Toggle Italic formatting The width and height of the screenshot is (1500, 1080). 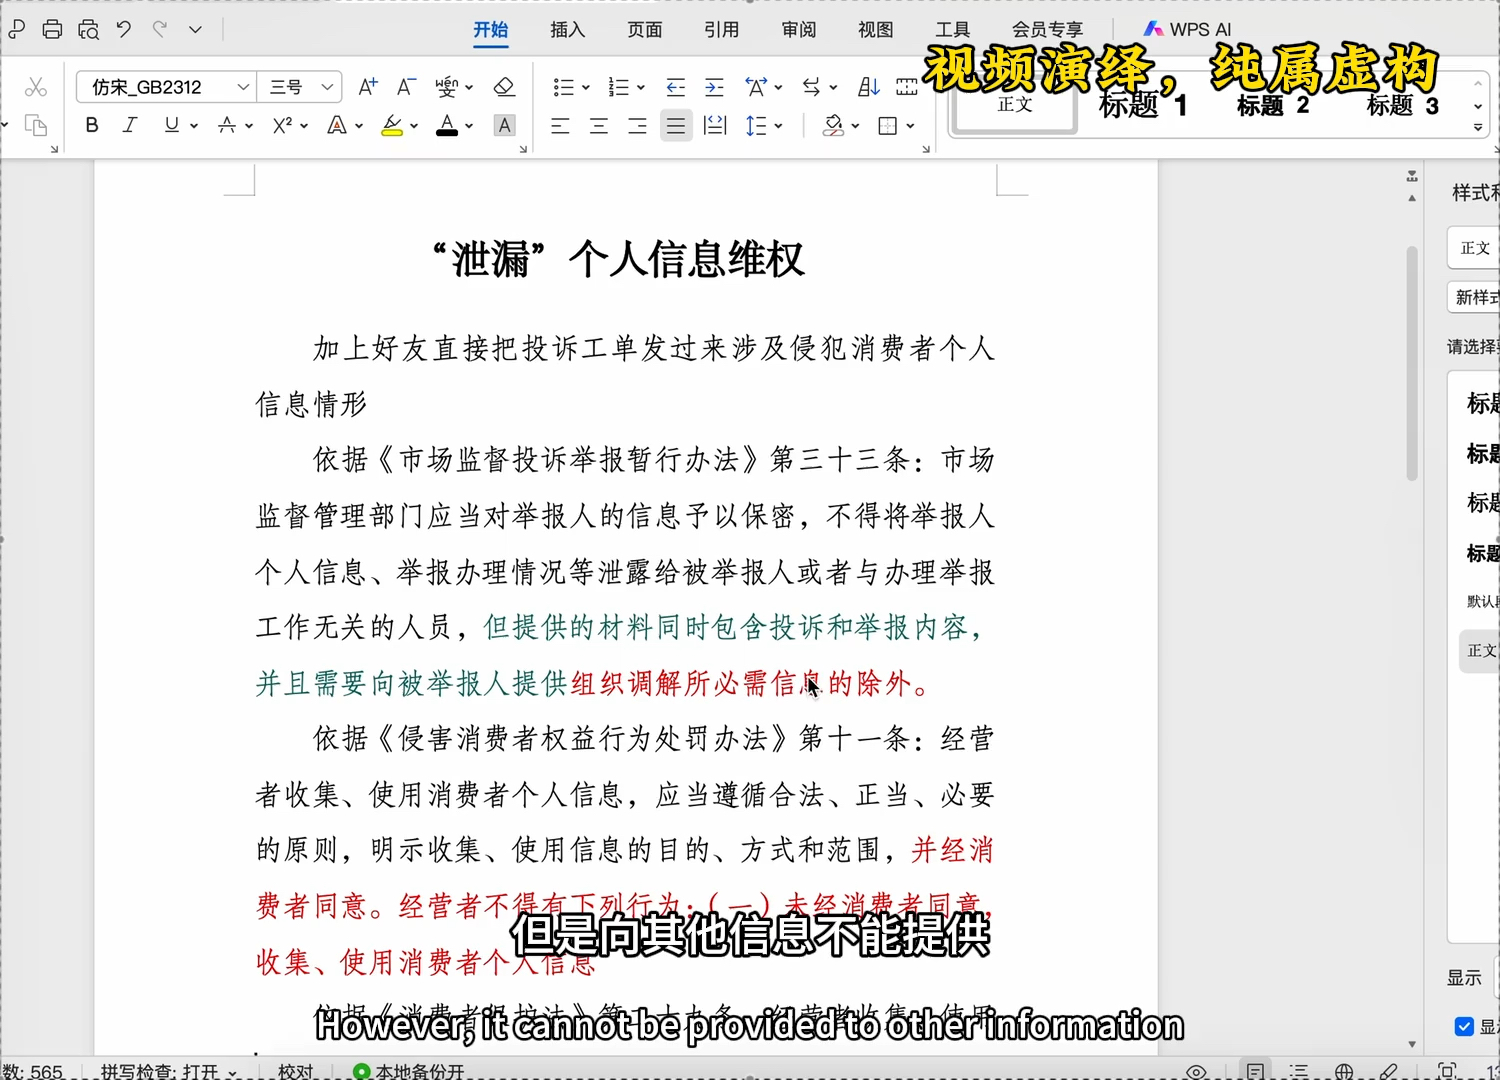pyautogui.click(x=130, y=125)
